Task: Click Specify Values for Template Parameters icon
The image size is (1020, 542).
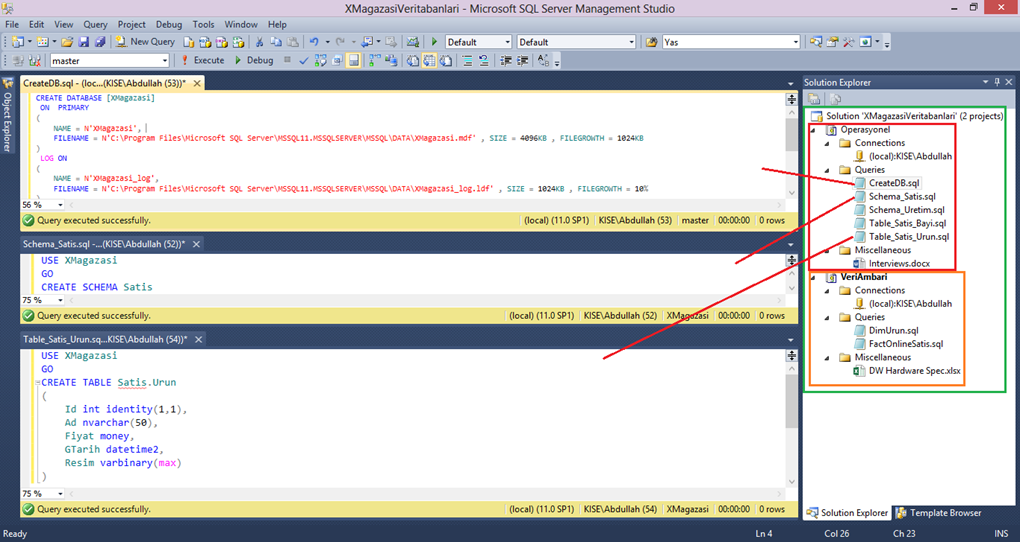Action: [x=544, y=61]
